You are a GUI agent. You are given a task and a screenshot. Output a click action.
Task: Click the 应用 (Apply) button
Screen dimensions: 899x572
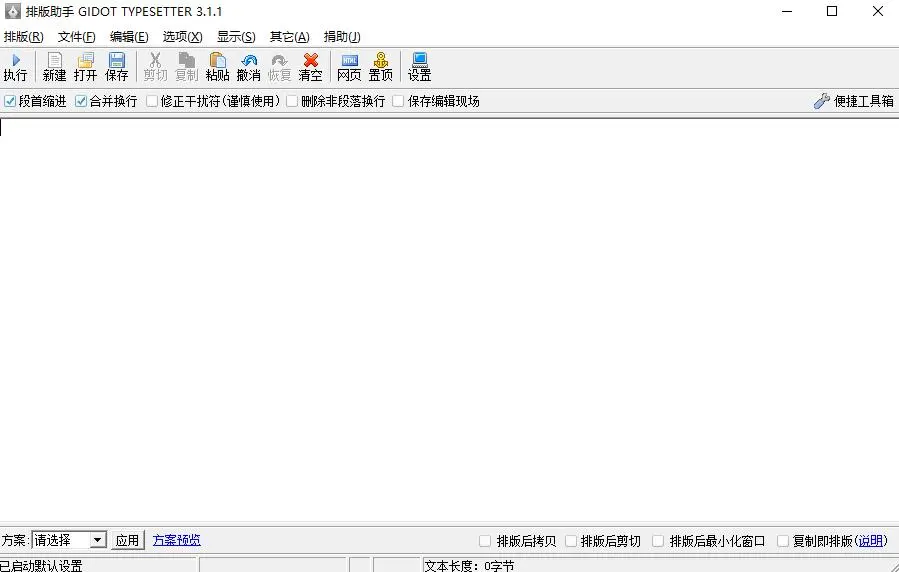(x=127, y=540)
